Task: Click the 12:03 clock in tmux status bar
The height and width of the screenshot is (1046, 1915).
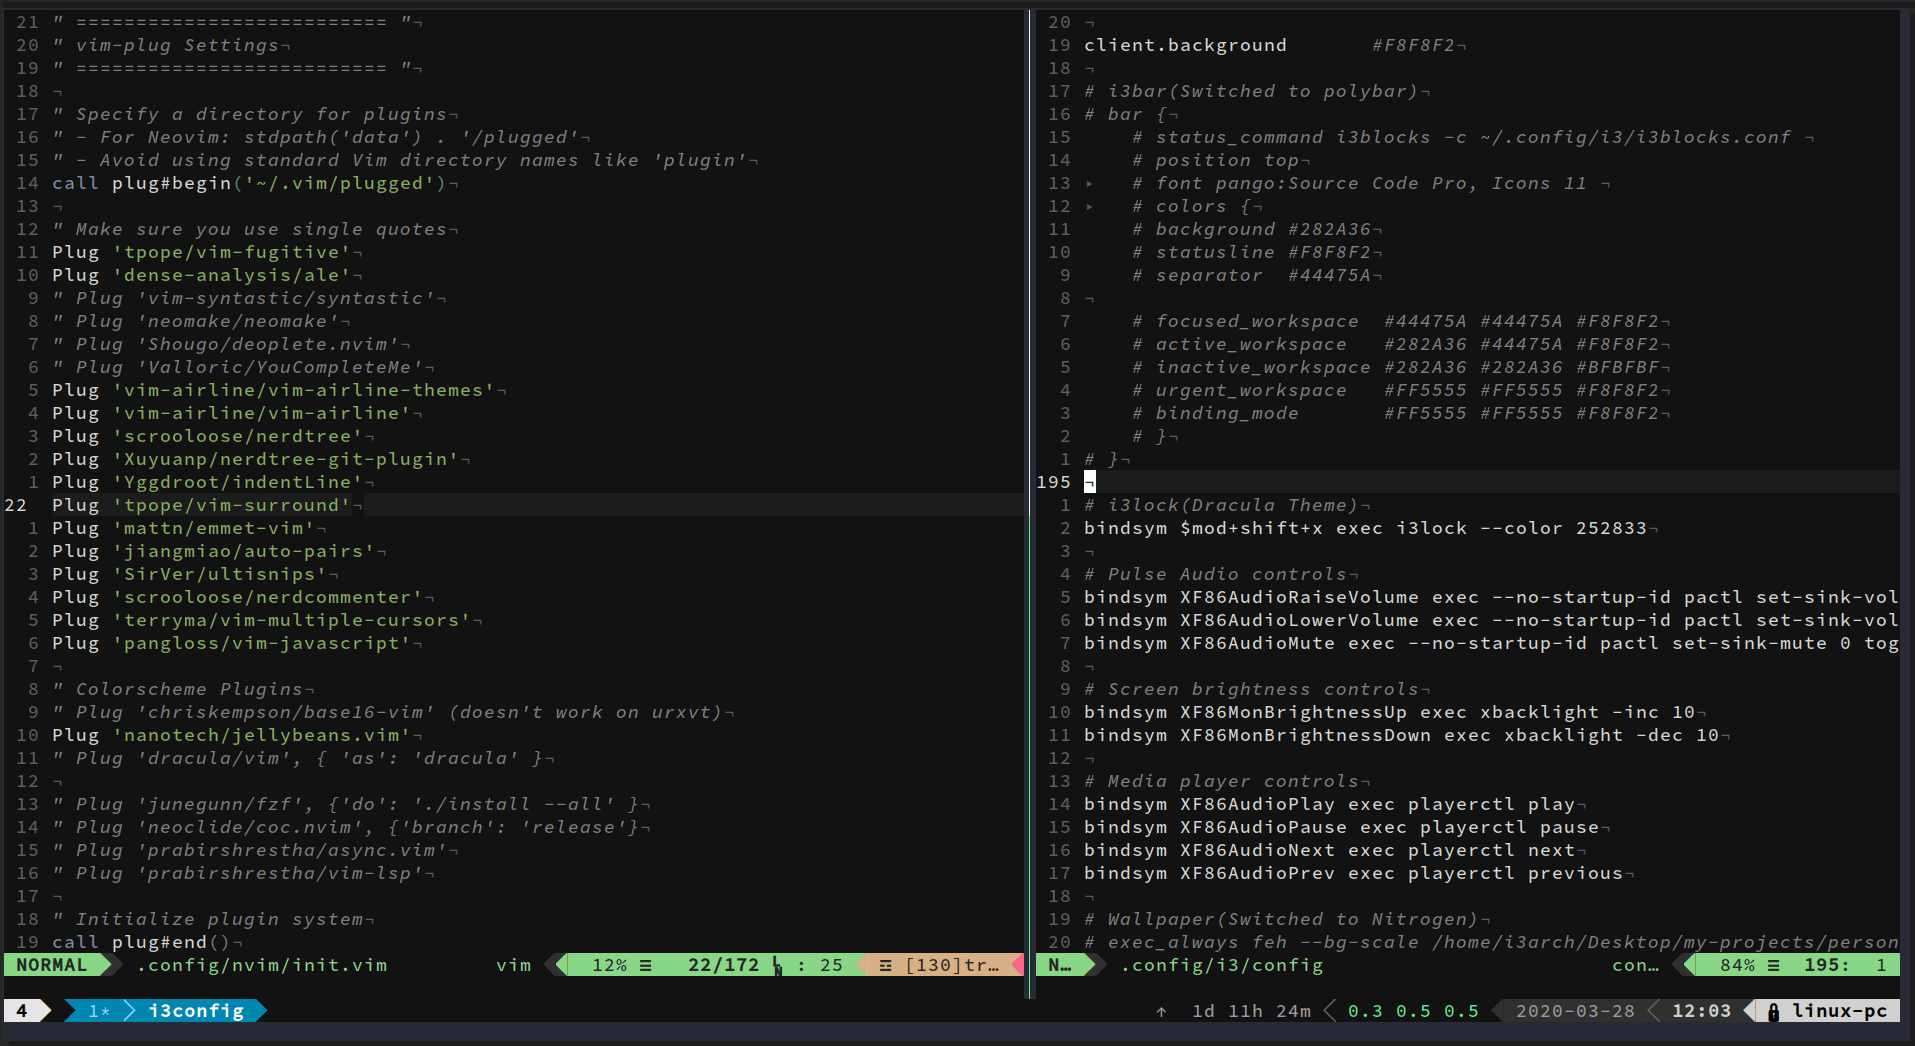Action: (x=1701, y=1011)
